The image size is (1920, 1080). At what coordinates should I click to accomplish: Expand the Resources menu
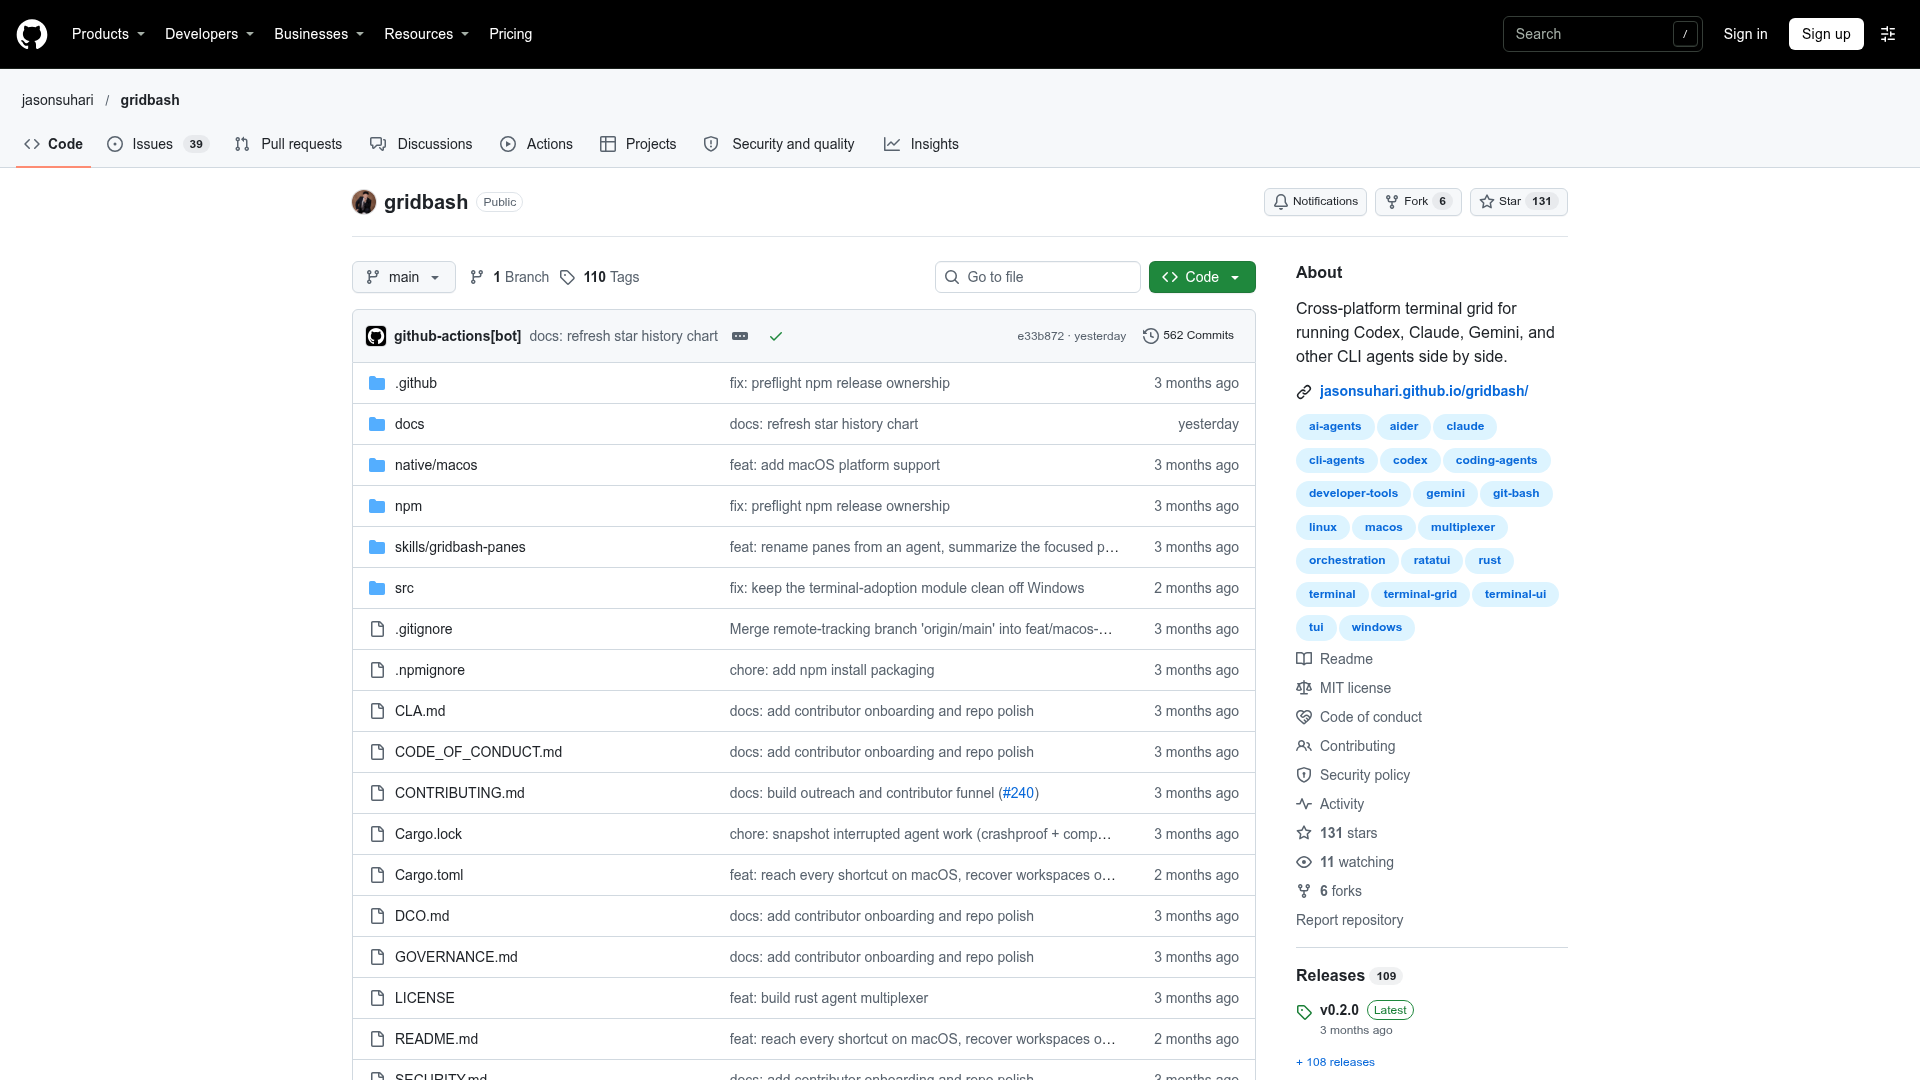pos(426,34)
